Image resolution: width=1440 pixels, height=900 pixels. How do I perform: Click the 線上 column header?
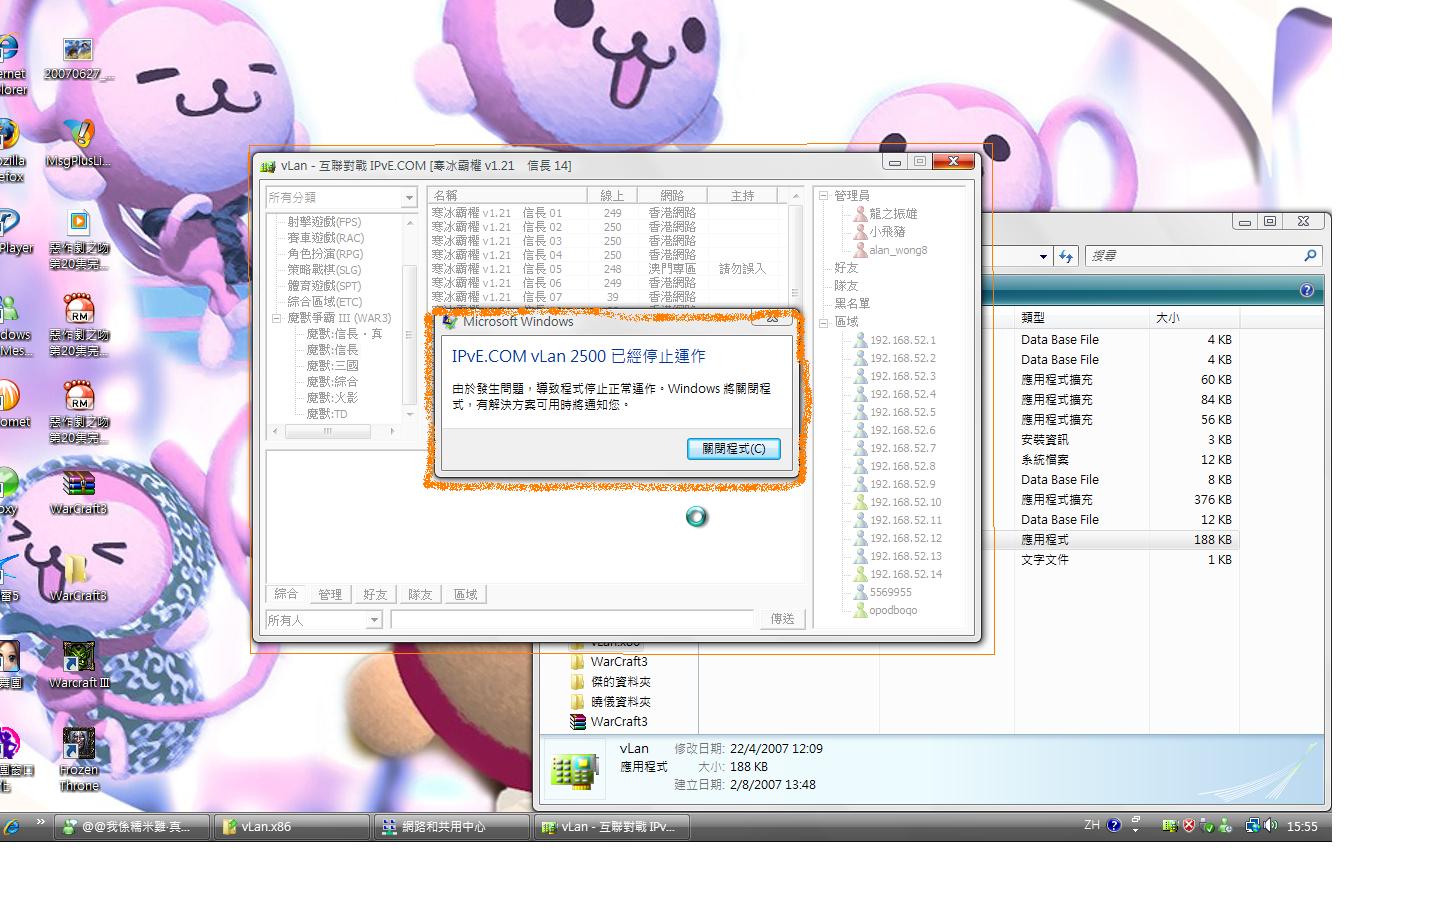pyautogui.click(x=612, y=196)
